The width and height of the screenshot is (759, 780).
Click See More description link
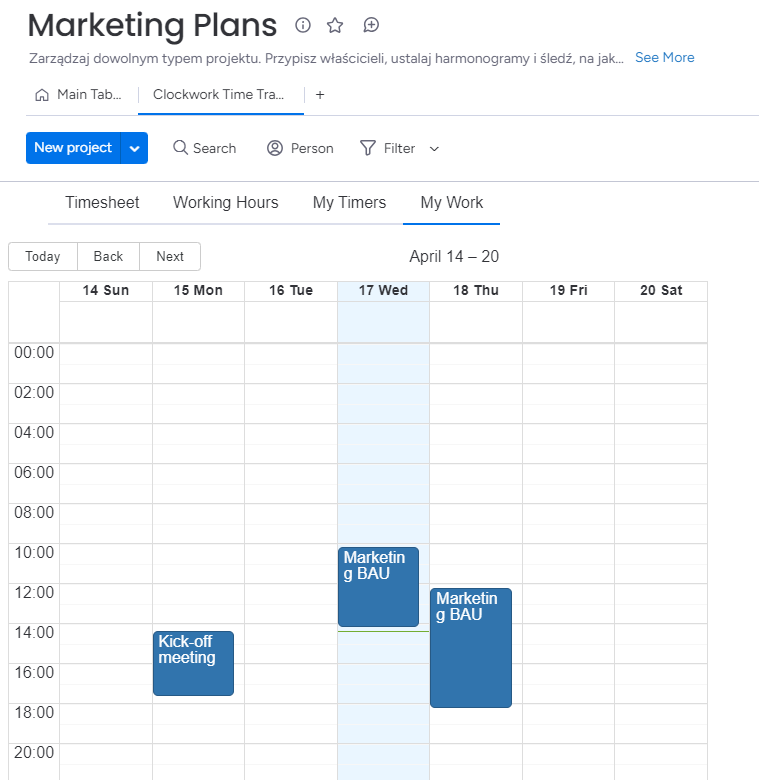[x=664, y=58]
